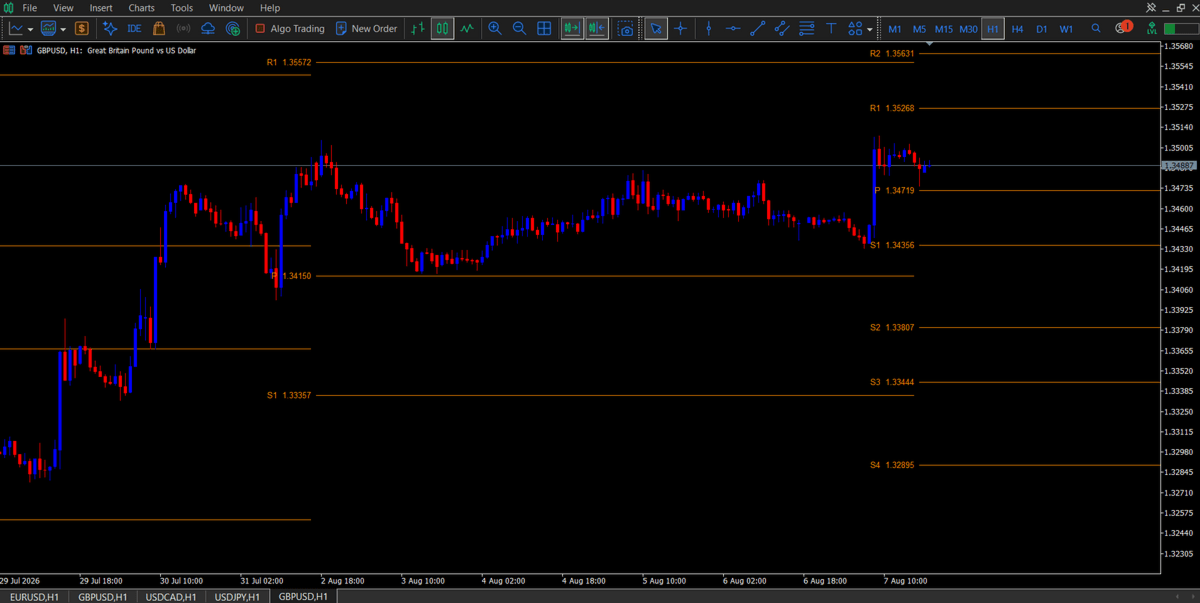Pick the trendline drawing tool

pyautogui.click(x=758, y=29)
